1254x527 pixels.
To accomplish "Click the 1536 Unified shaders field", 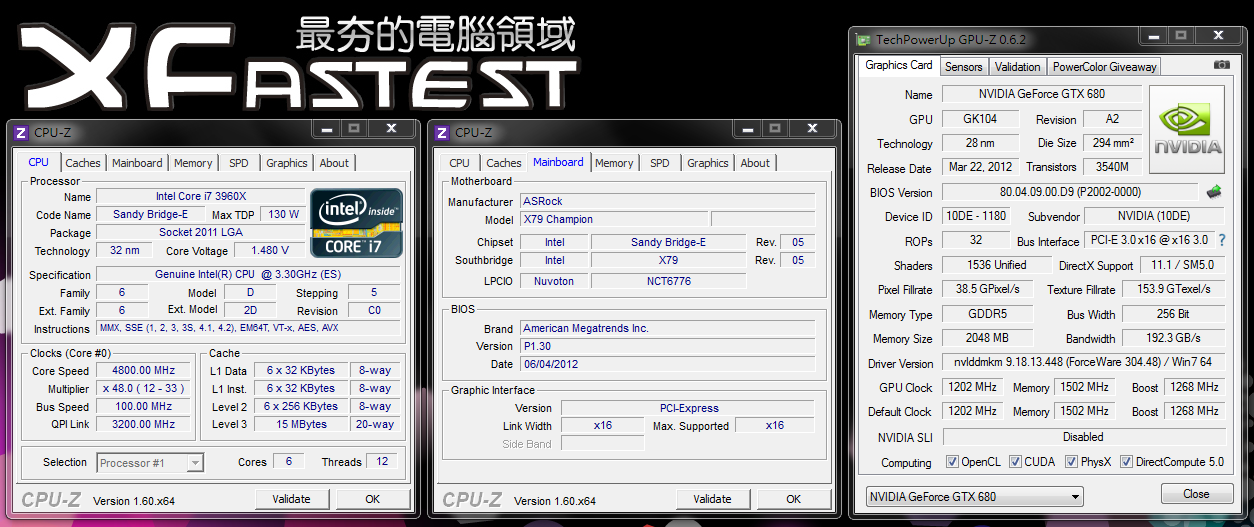I will tap(996, 265).
